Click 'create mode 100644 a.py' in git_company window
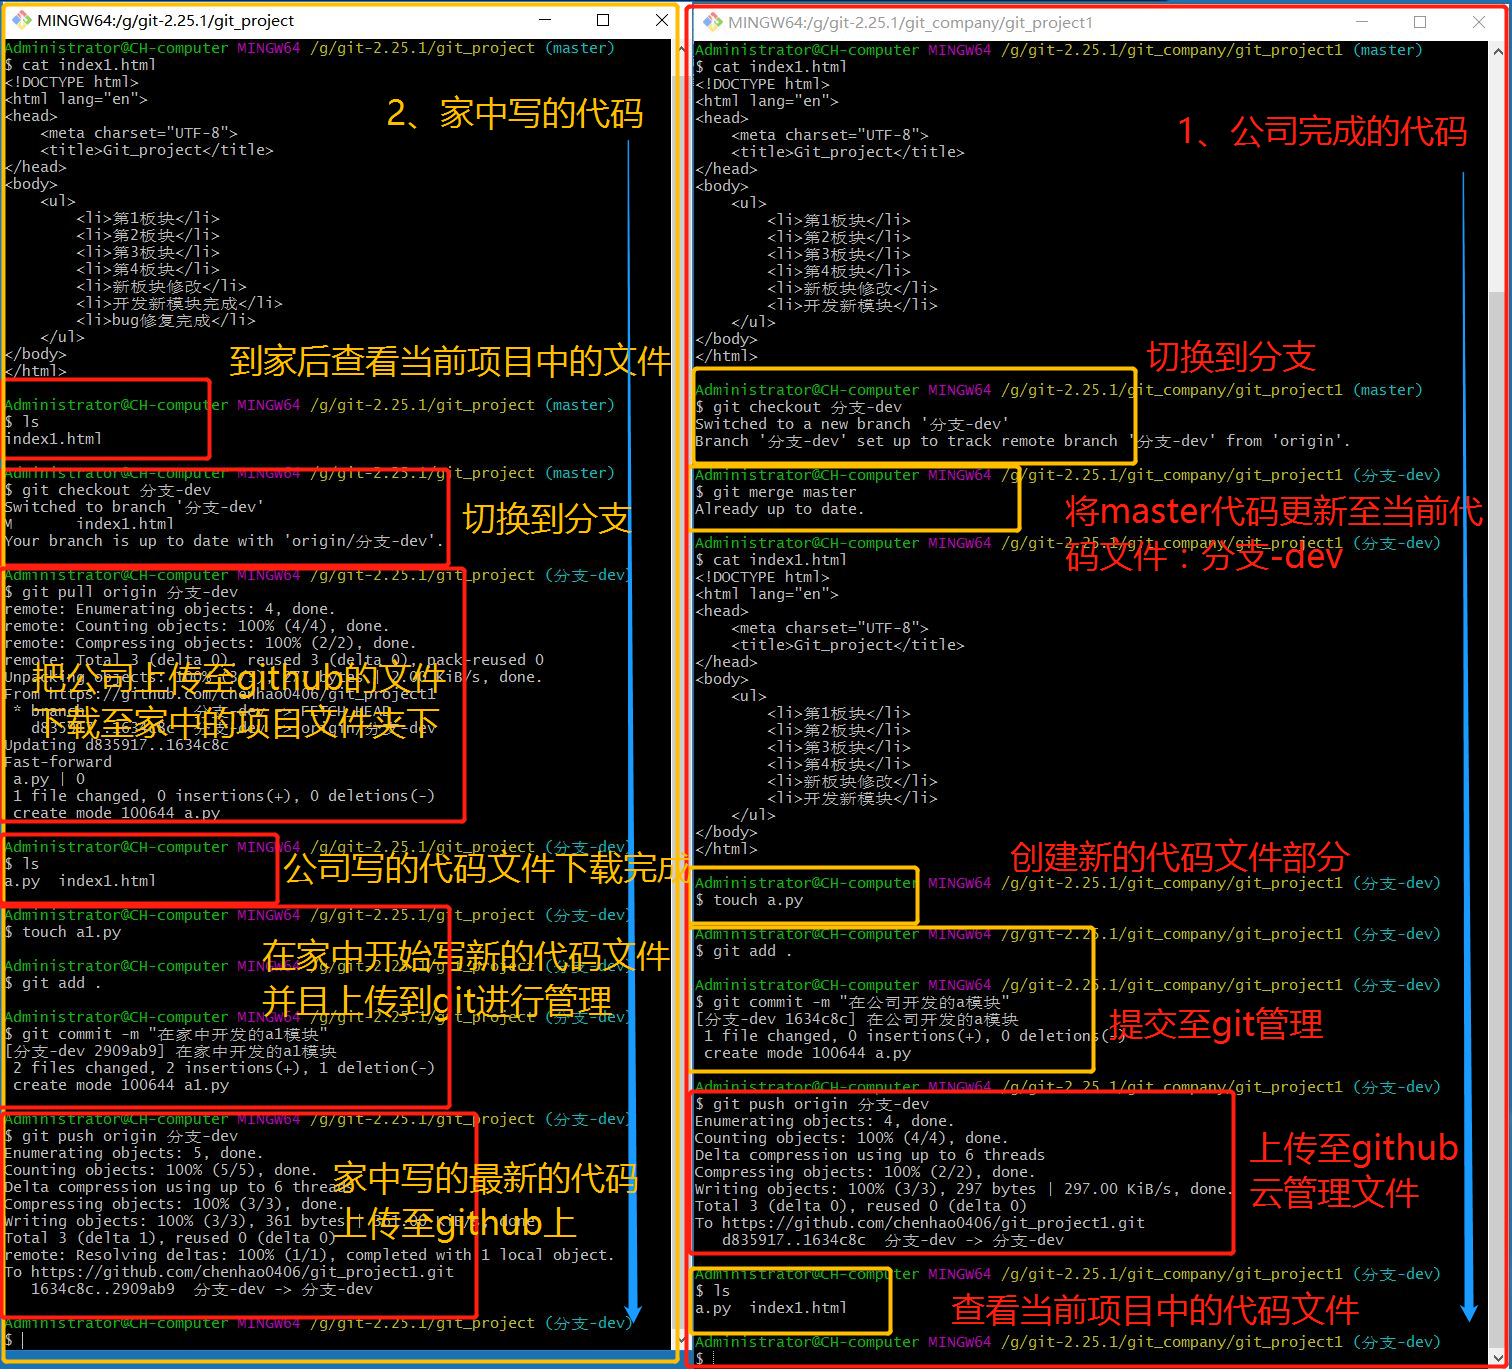This screenshot has width=1512, height=1369. (807, 1053)
